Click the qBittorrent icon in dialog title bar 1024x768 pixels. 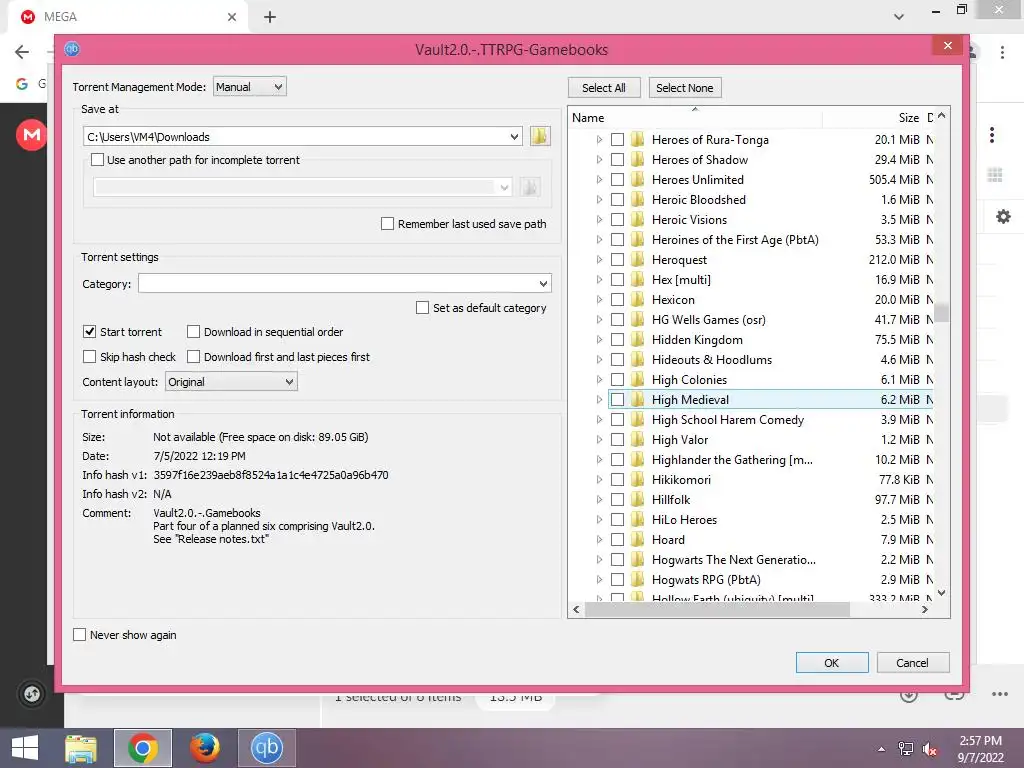(x=72, y=49)
